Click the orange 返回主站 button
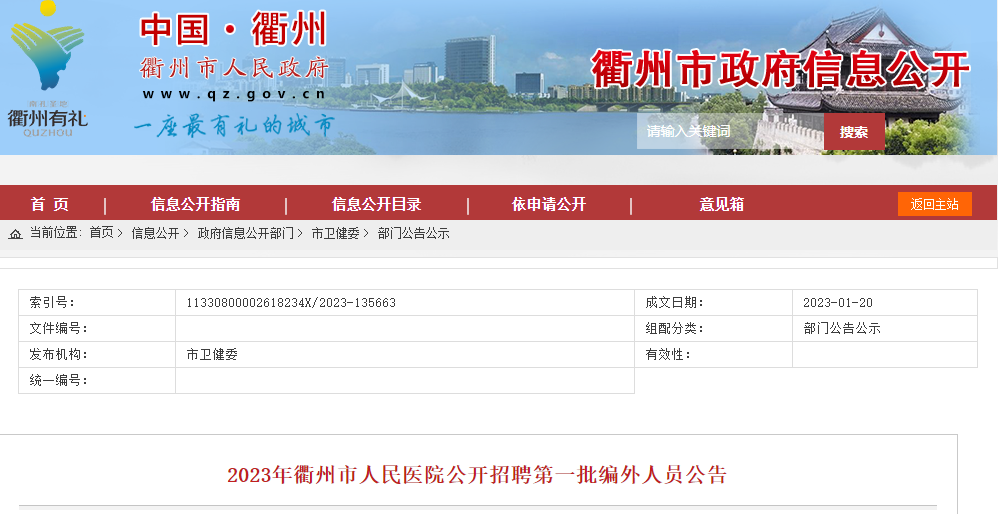The width and height of the screenshot is (998, 514). 934,204
